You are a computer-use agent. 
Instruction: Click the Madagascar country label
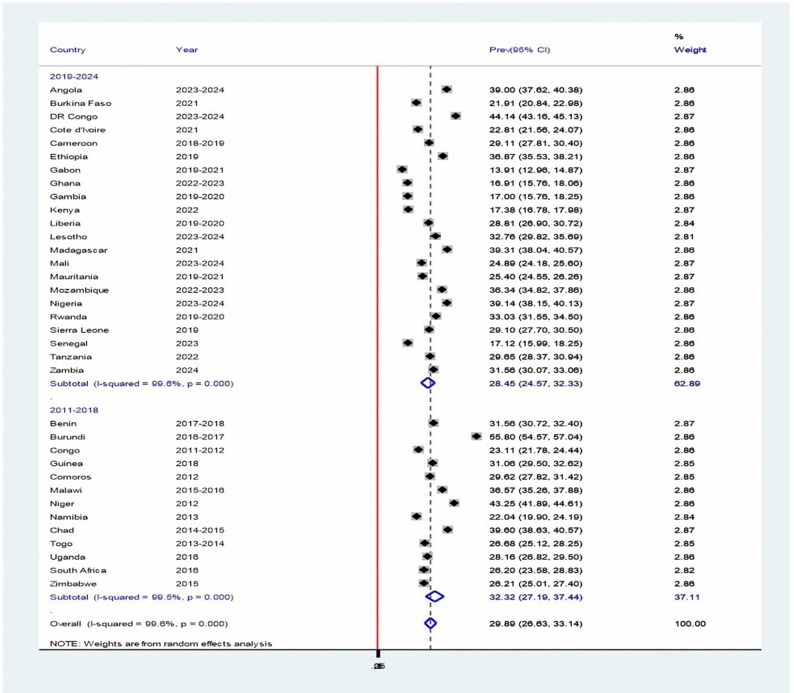pyautogui.click(x=78, y=250)
